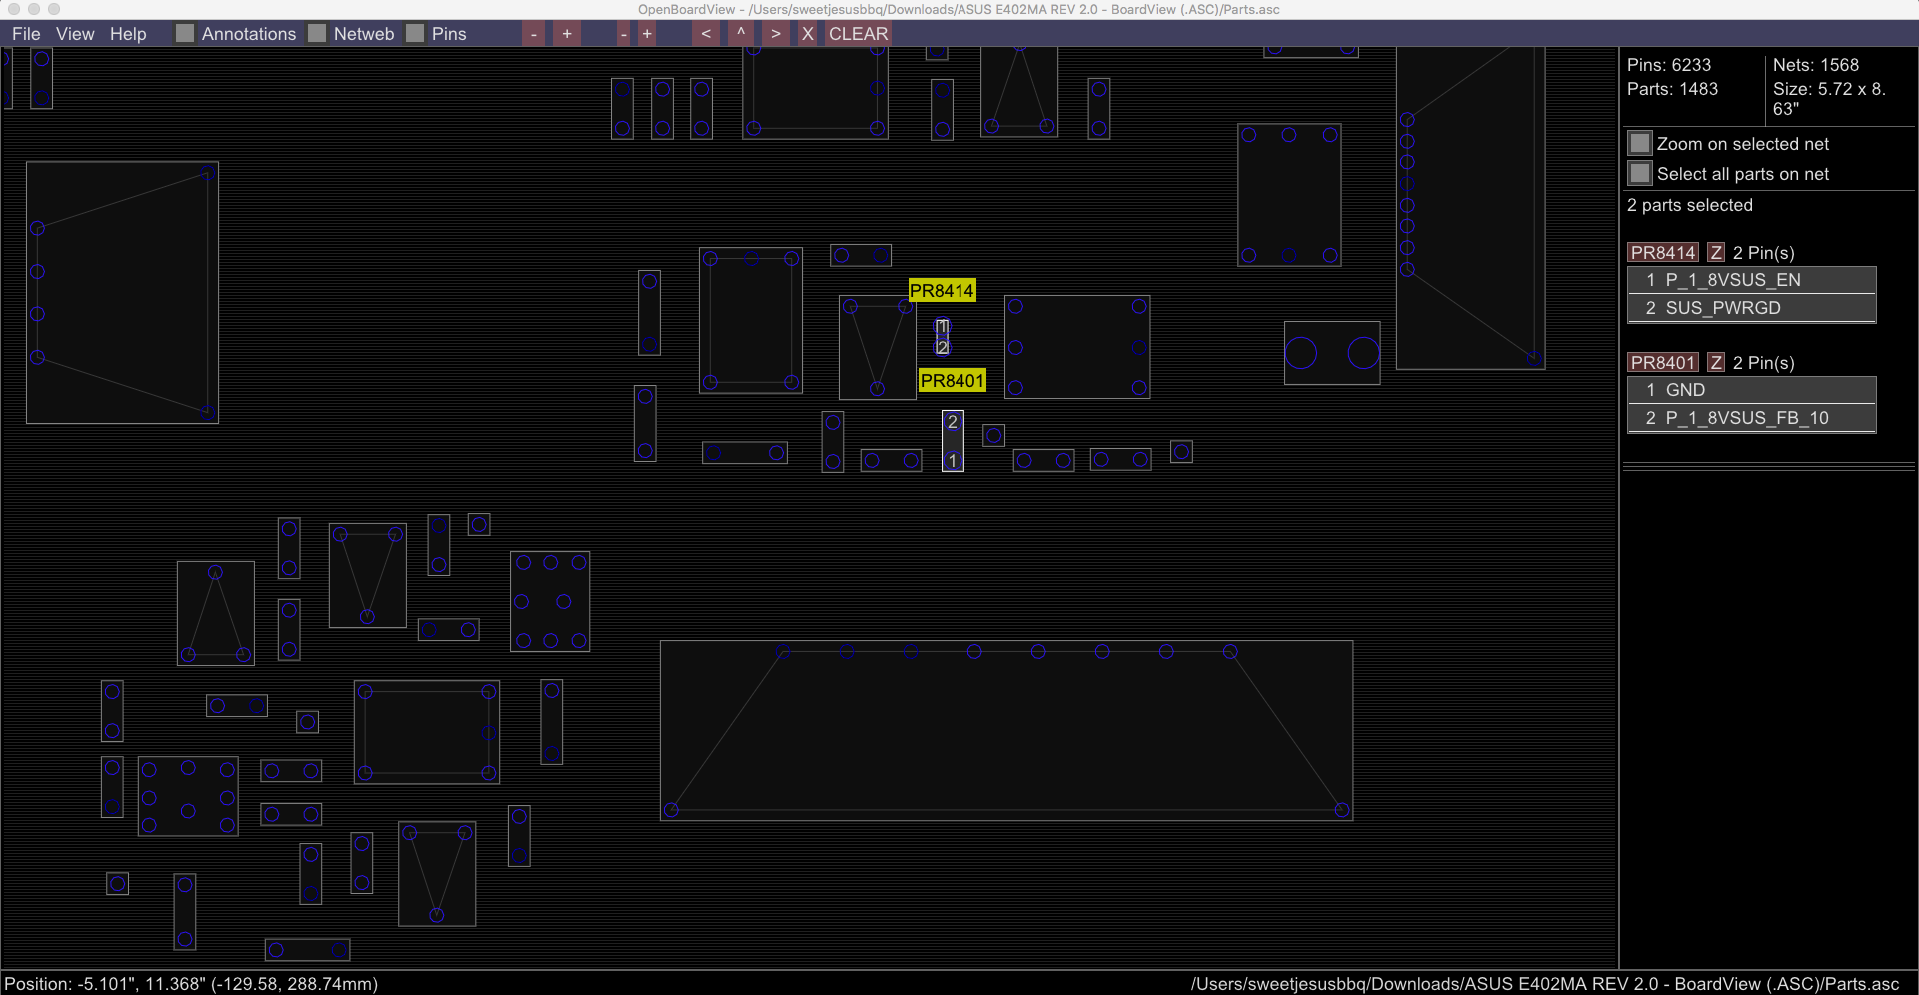Click the < toolbar button
Screen dimensions: 1919x995
706,34
